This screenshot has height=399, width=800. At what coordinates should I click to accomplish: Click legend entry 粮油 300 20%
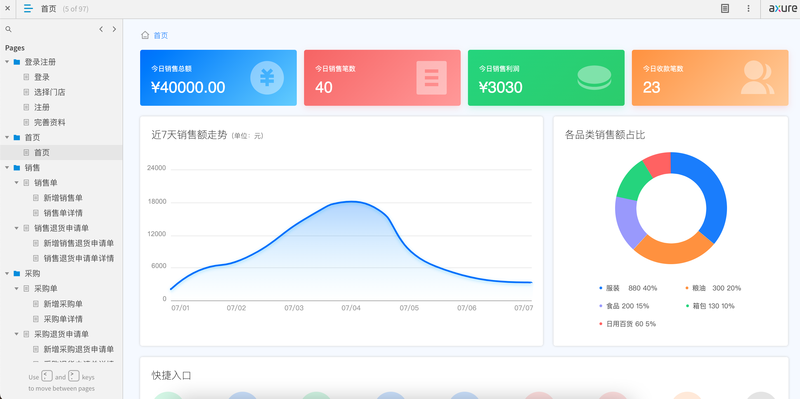click(x=713, y=288)
